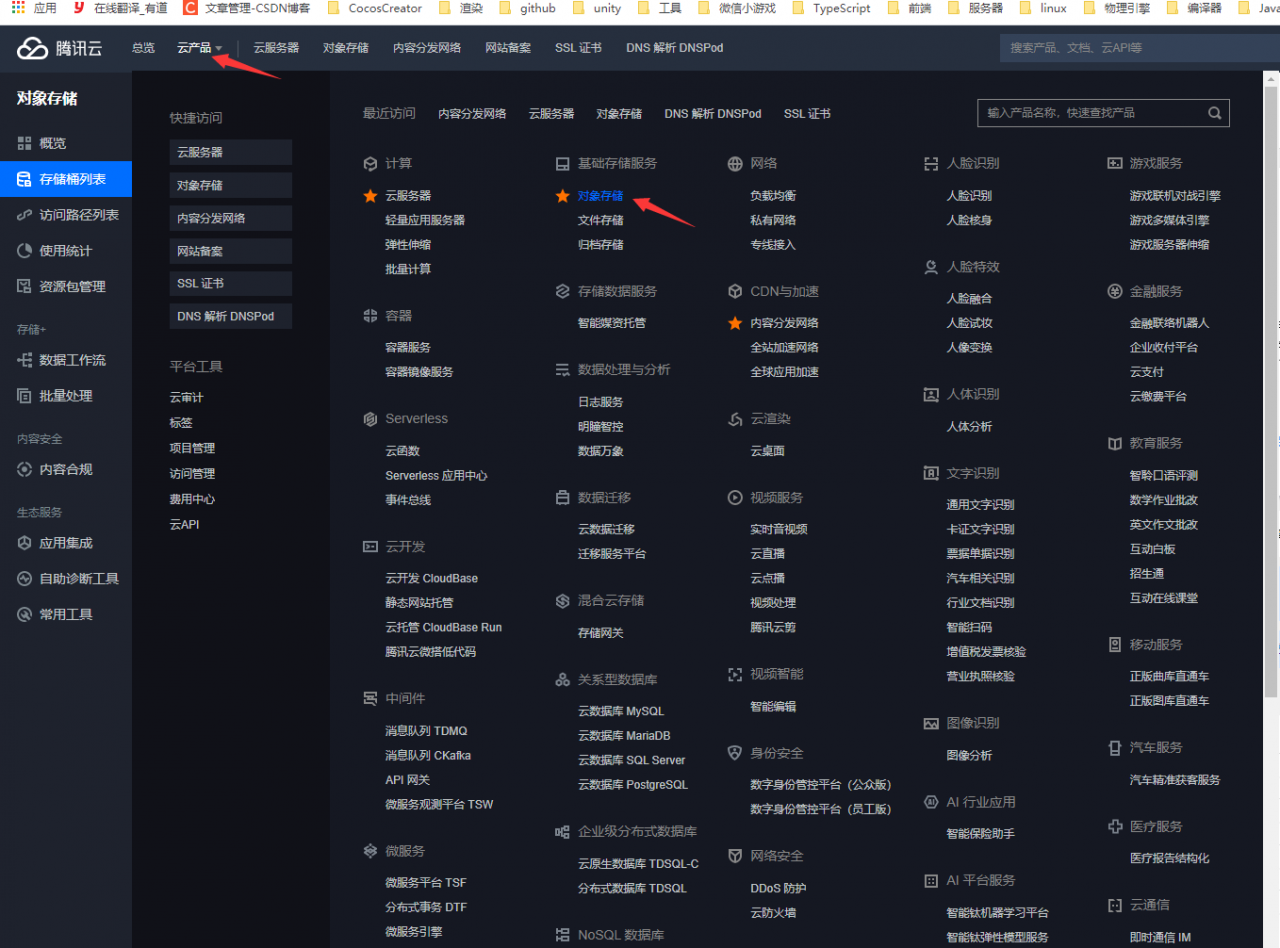Click the 自助诊断工具 icon

click(25, 579)
